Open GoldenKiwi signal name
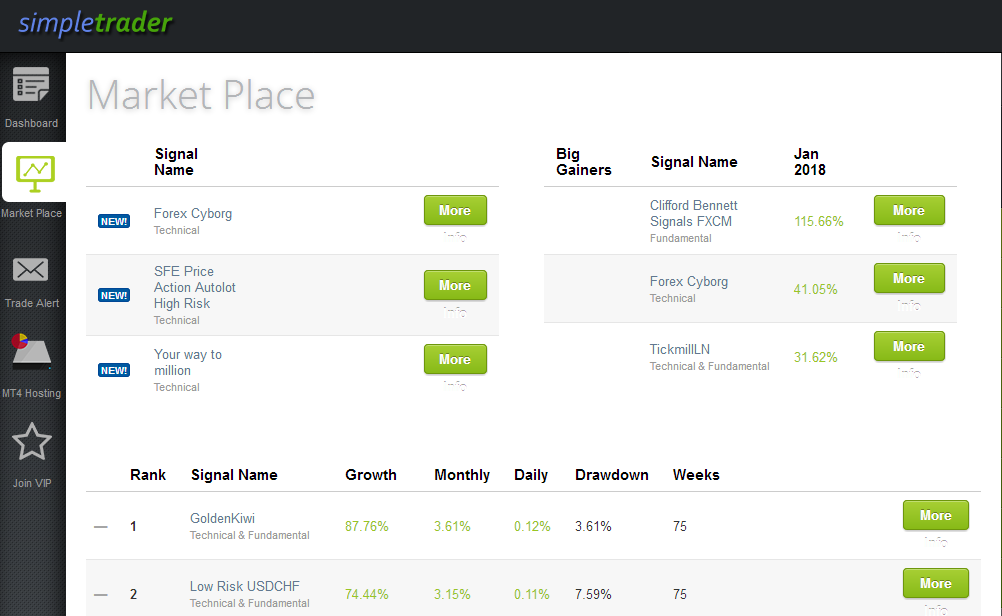Viewport: 1002px width, 616px height. (x=222, y=518)
